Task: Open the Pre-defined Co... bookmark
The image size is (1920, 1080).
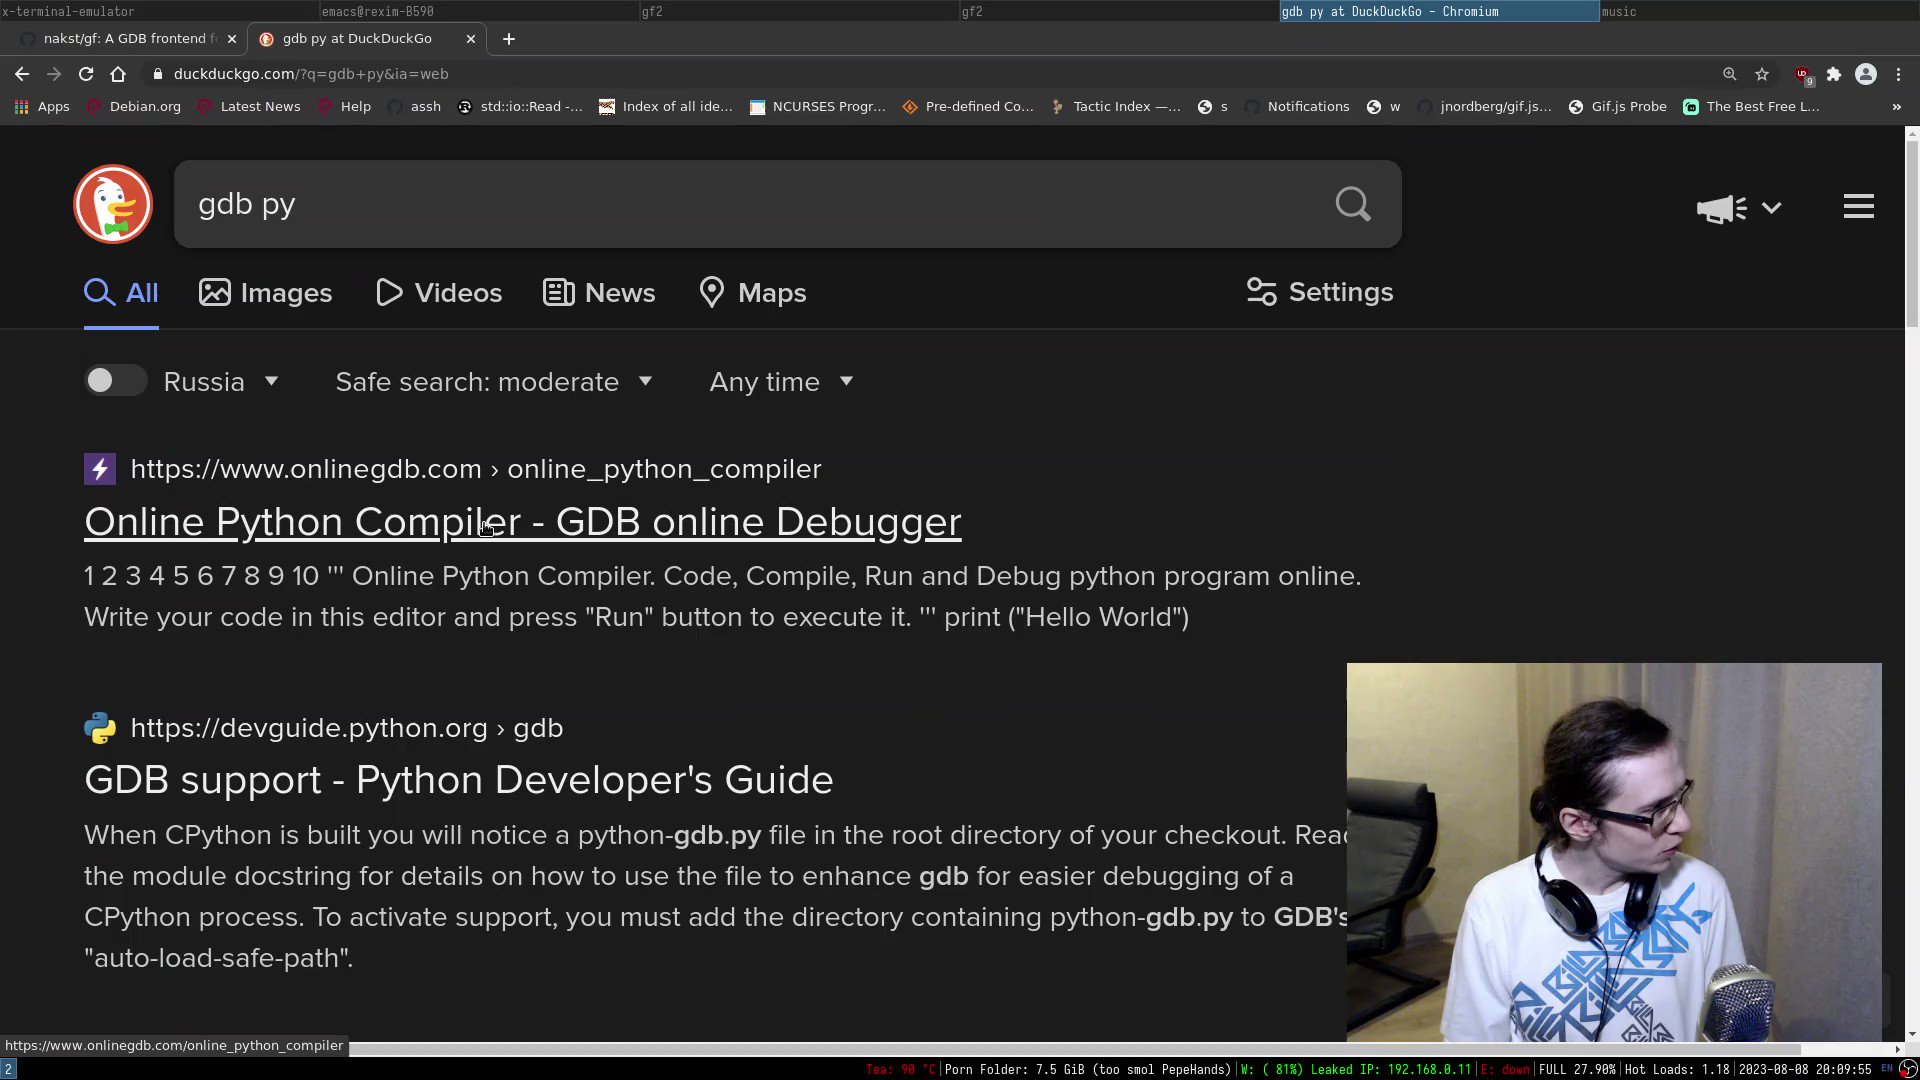Action: point(968,107)
